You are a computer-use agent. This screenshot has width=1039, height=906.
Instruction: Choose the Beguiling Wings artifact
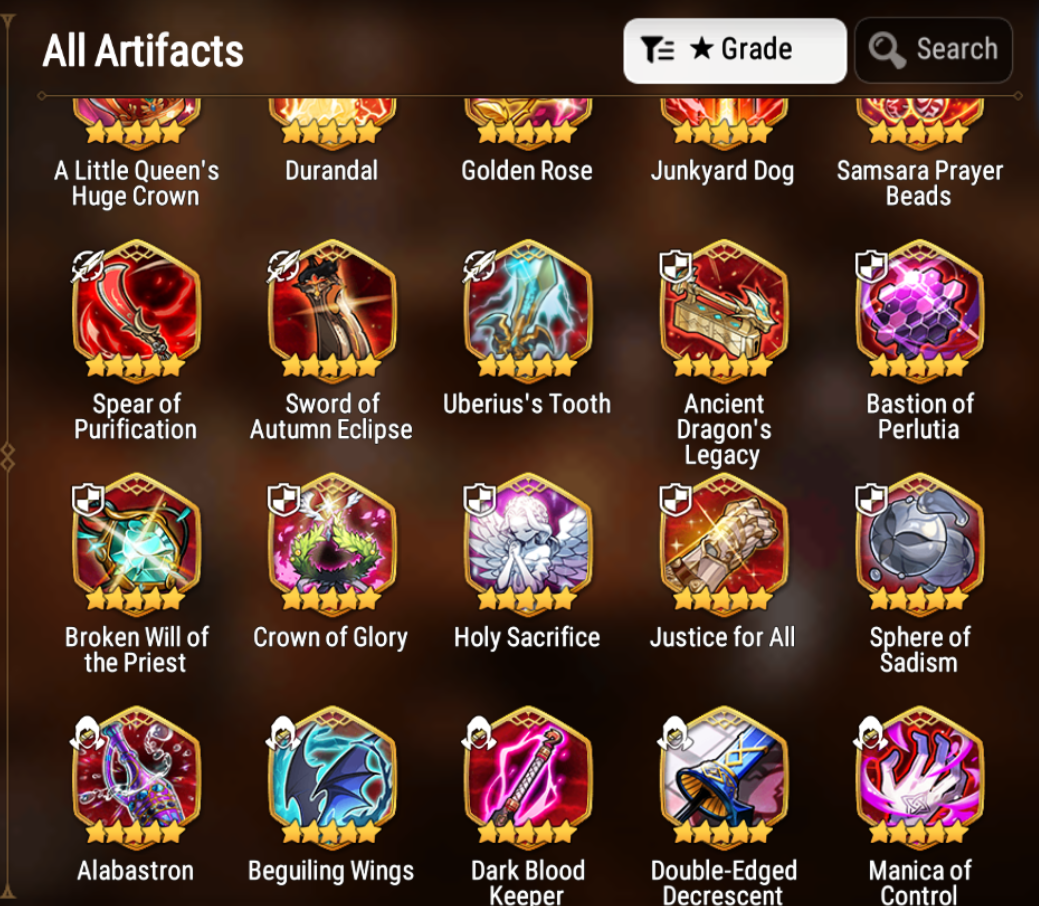point(331,777)
